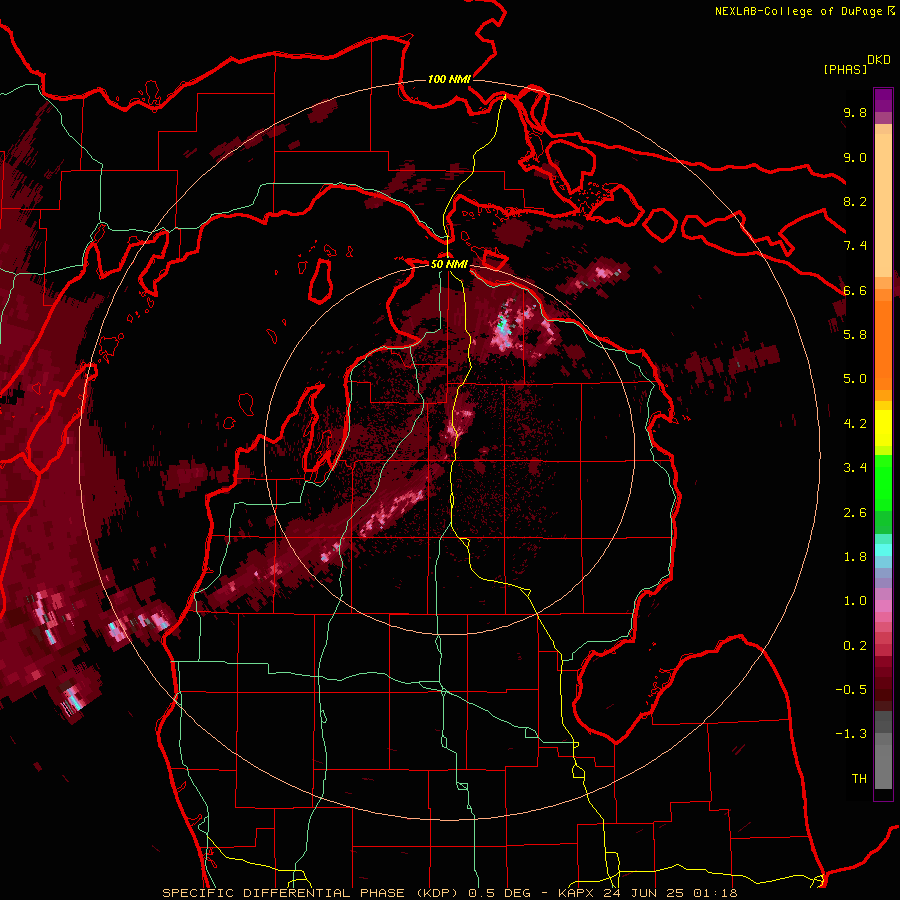
Task: Click the 24 JUN 25 01:18 timestamp
Action: [670, 893]
